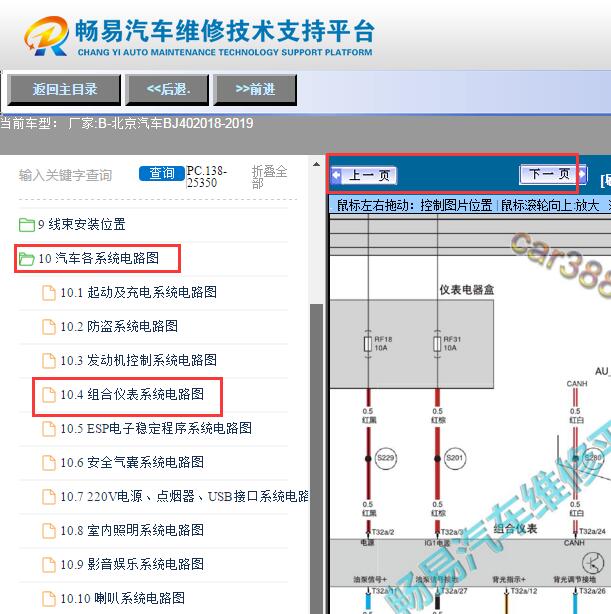Click the document icon beside 10.2 防盗系统

point(49,327)
